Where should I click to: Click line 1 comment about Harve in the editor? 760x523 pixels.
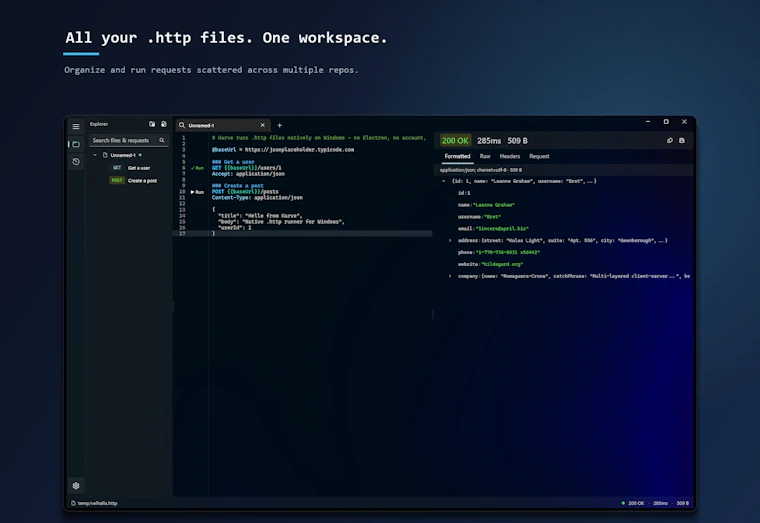(318, 138)
